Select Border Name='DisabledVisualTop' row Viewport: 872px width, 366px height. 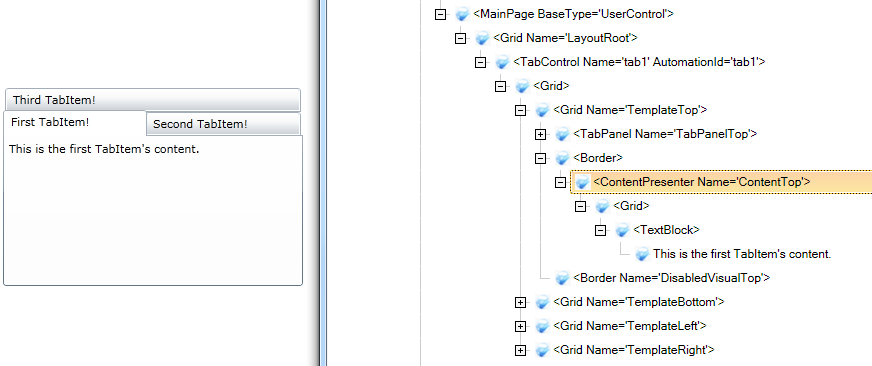click(671, 278)
